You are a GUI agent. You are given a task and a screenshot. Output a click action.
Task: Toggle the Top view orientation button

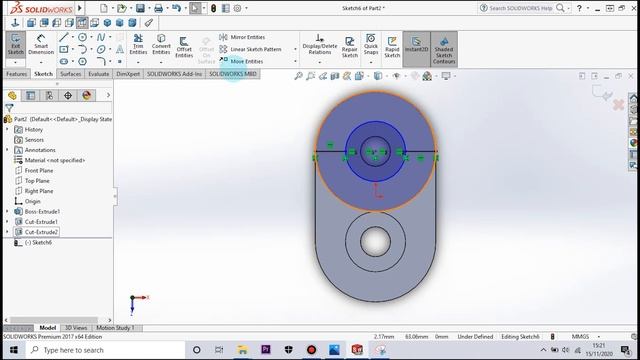coord(82,23)
